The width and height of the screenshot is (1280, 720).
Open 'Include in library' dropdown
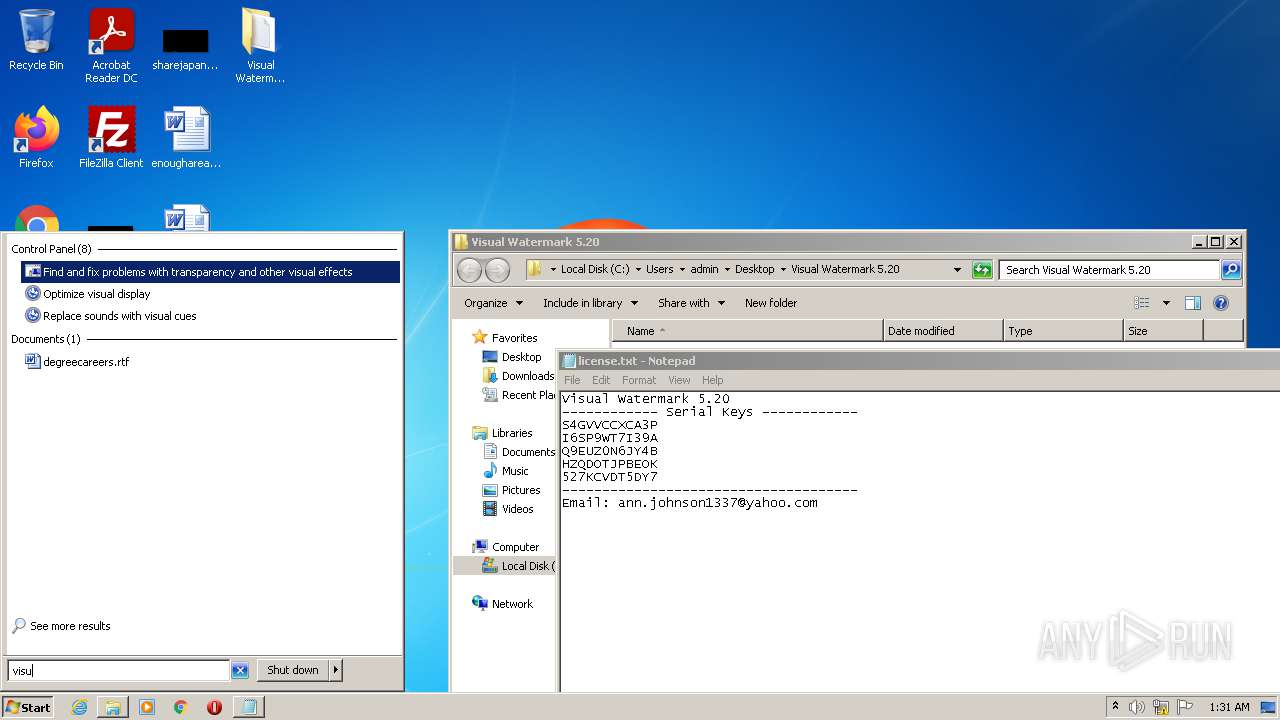[590, 303]
